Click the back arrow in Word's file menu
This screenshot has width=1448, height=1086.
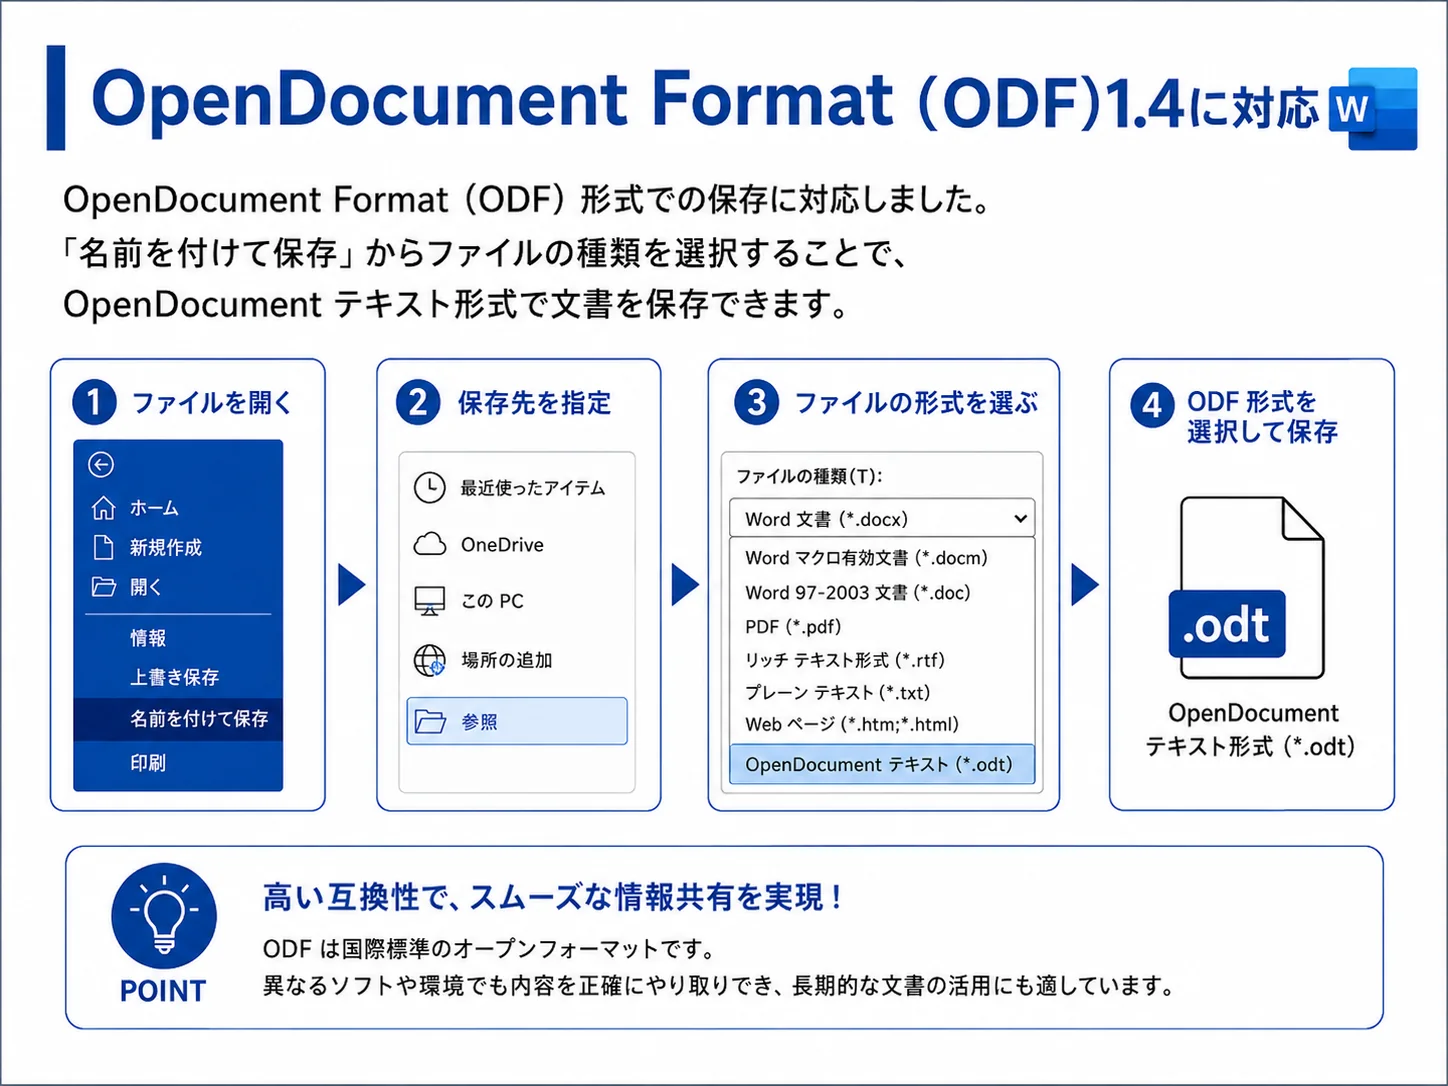coord(101,464)
